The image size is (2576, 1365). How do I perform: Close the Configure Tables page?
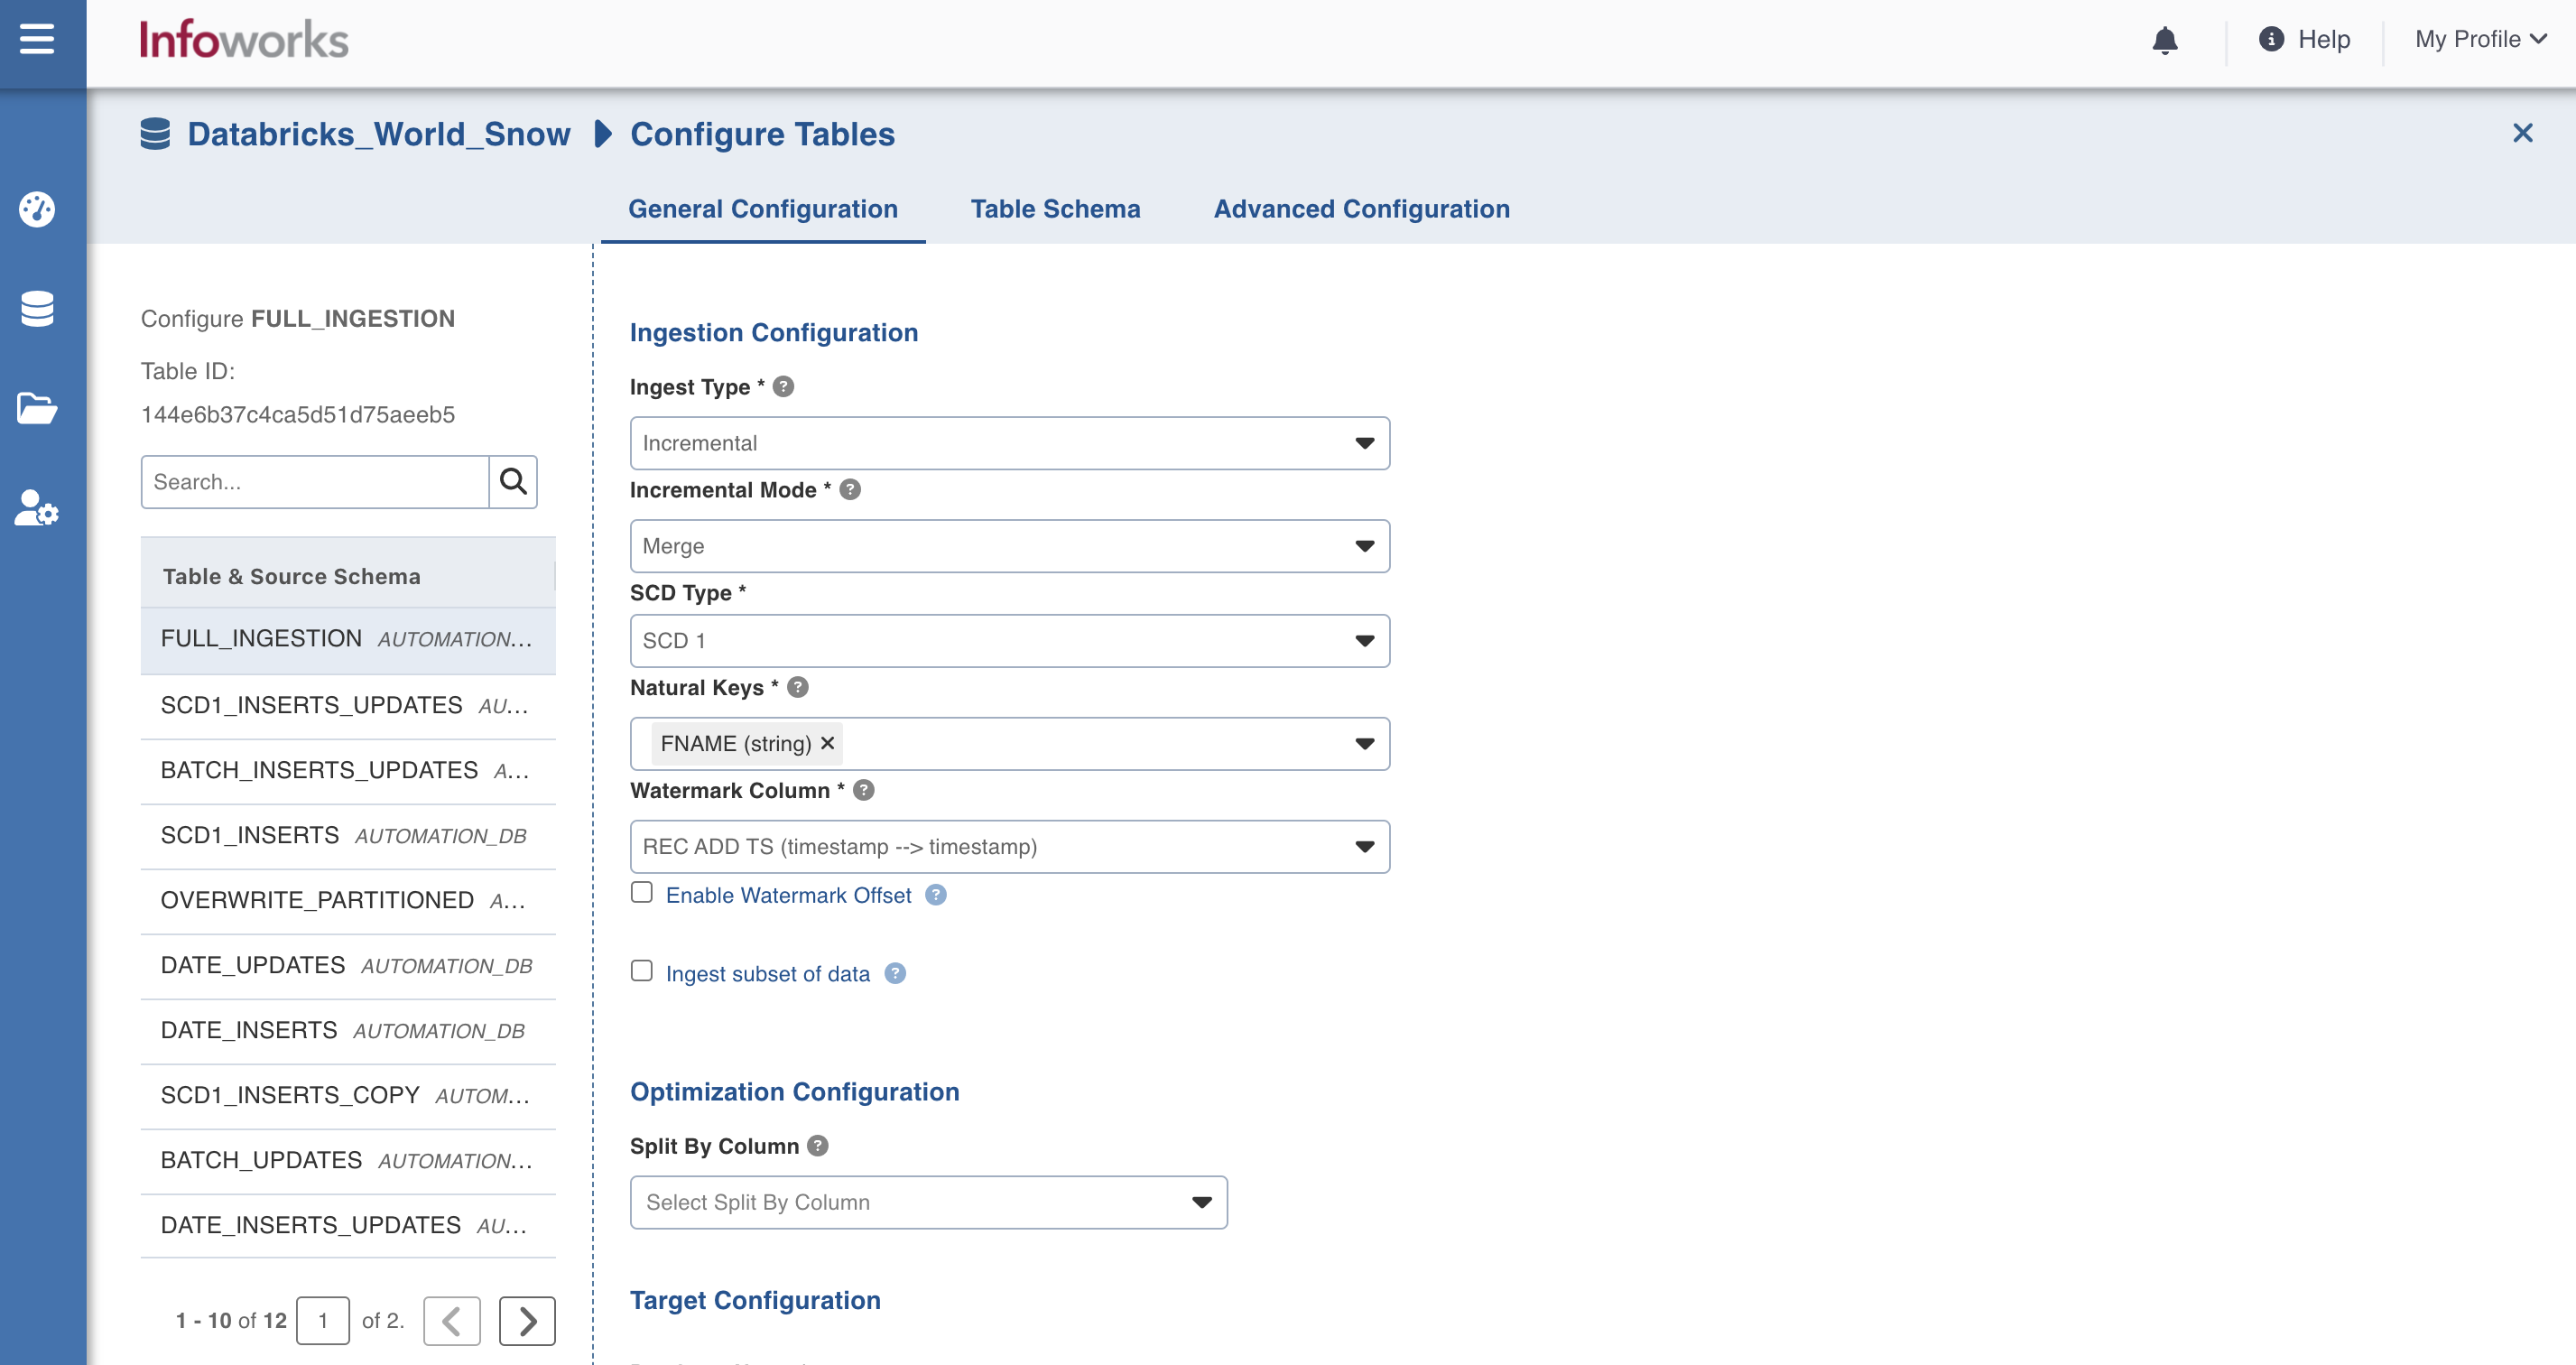(2523, 133)
